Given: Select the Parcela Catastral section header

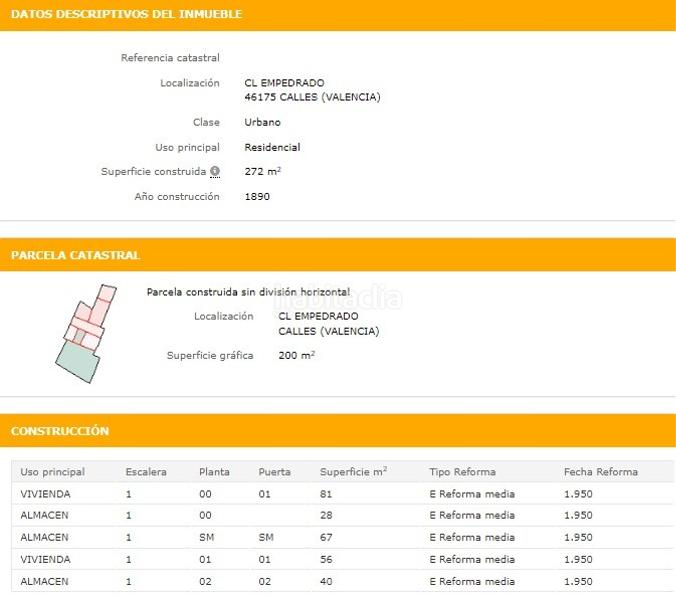Looking at the screenshot, I should 75,256.
